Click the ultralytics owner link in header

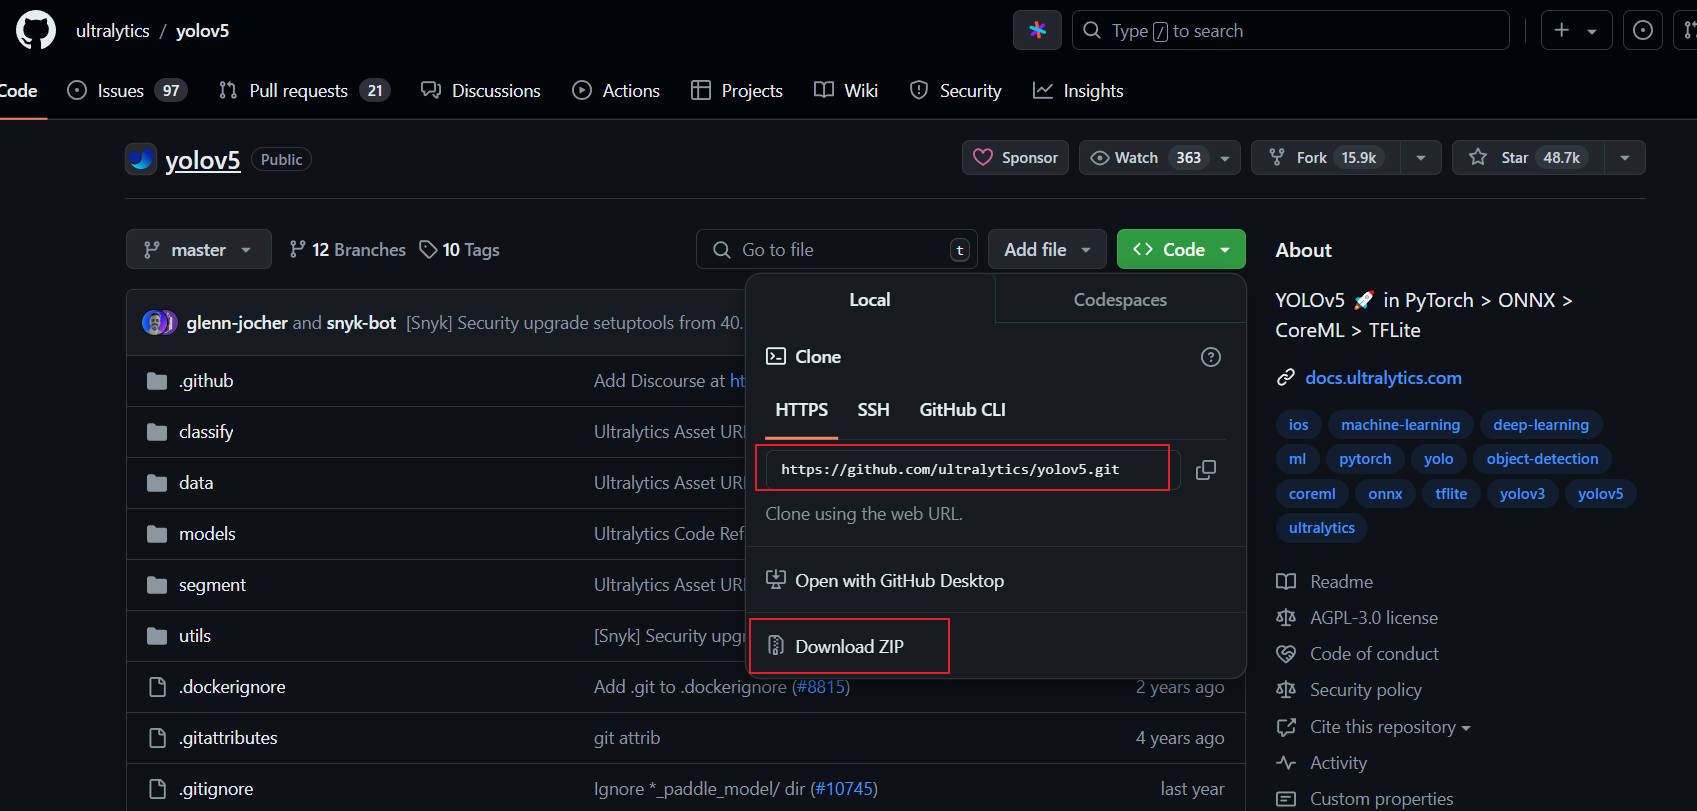112,31
